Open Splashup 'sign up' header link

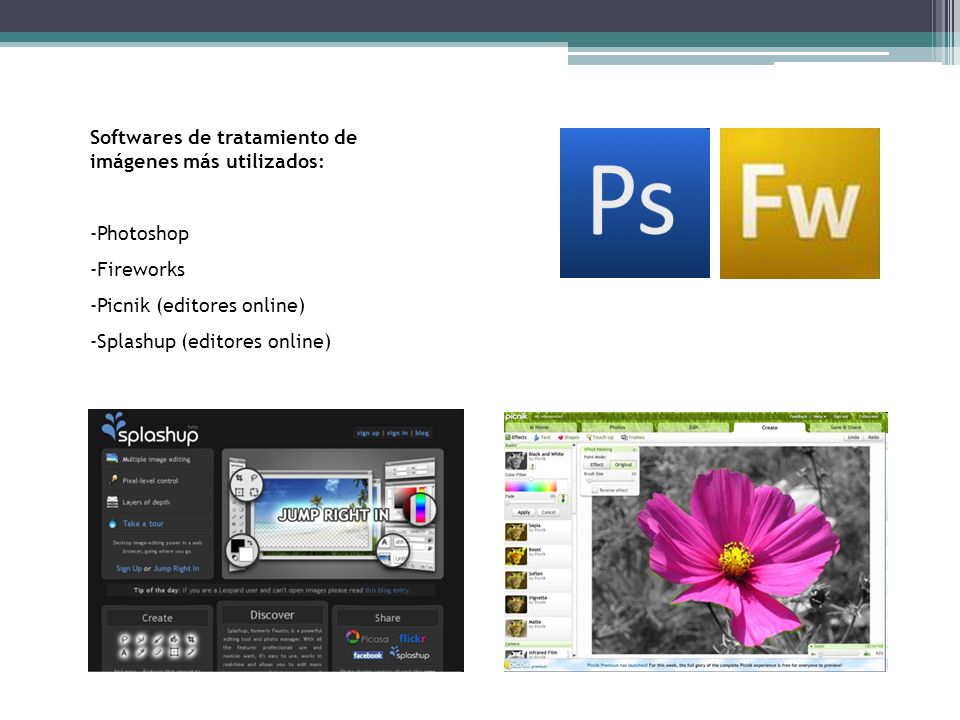(x=368, y=433)
